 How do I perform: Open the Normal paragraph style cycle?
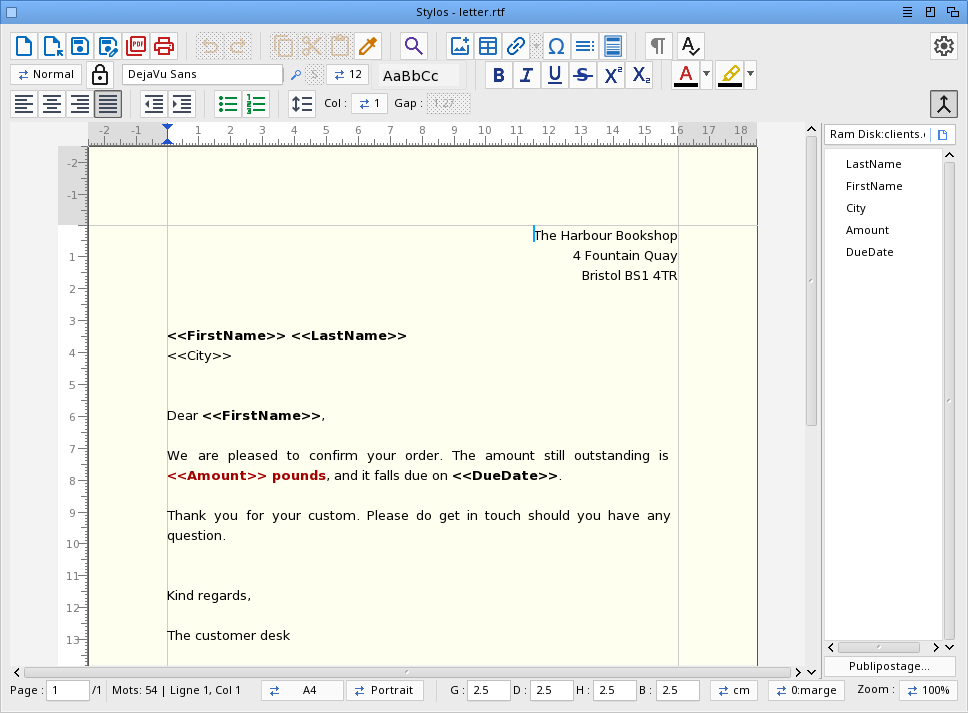[46, 74]
